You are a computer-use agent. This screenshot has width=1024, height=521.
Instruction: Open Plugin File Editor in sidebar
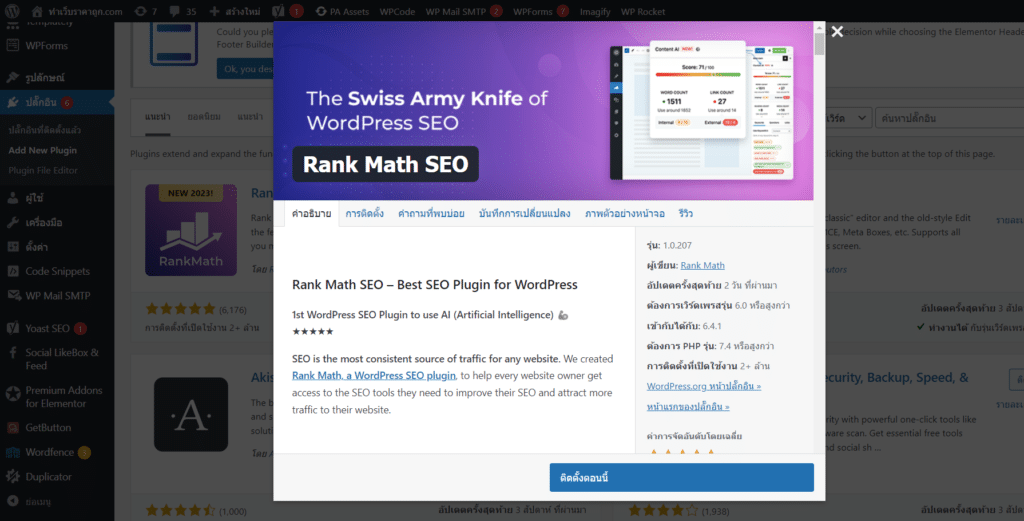point(43,170)
